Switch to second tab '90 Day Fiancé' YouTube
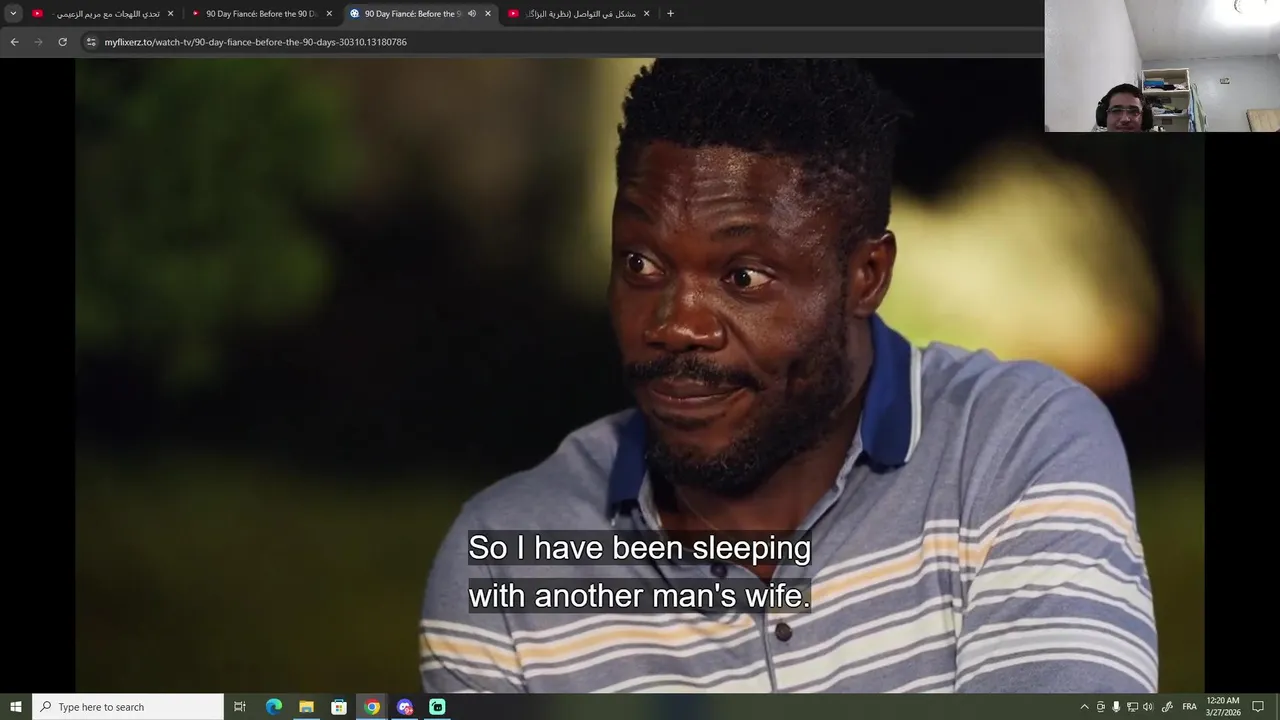 click(261, 14)
